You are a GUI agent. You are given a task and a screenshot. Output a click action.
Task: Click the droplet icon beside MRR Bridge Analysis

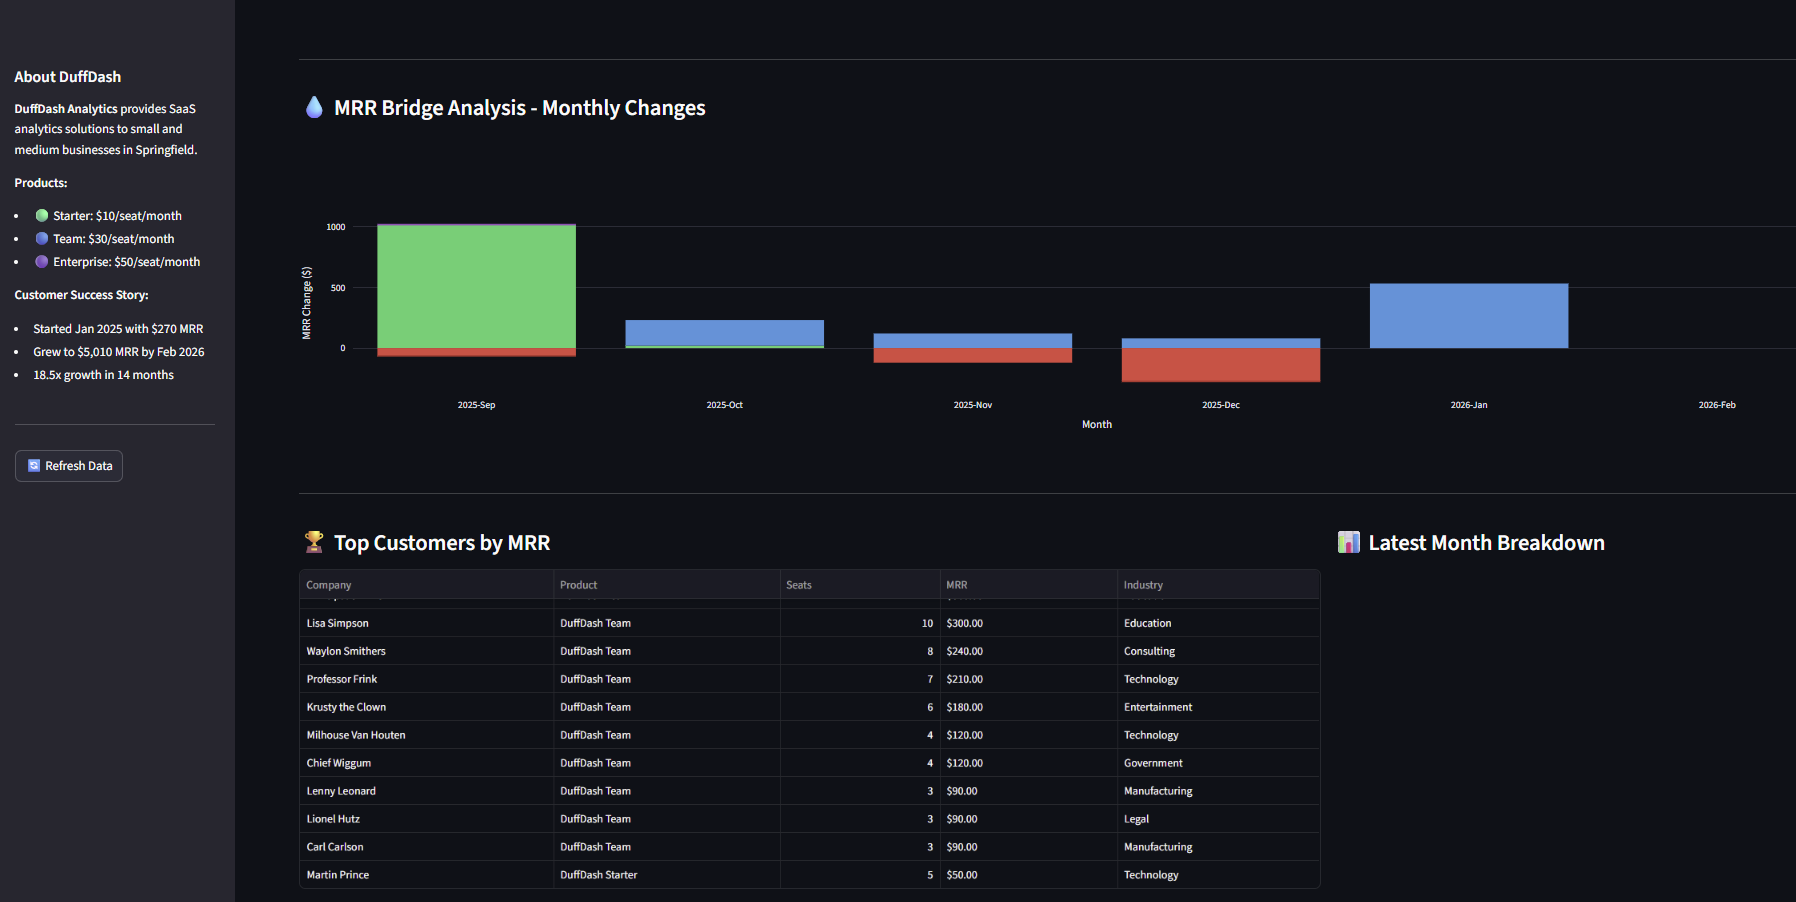(314, 107)
